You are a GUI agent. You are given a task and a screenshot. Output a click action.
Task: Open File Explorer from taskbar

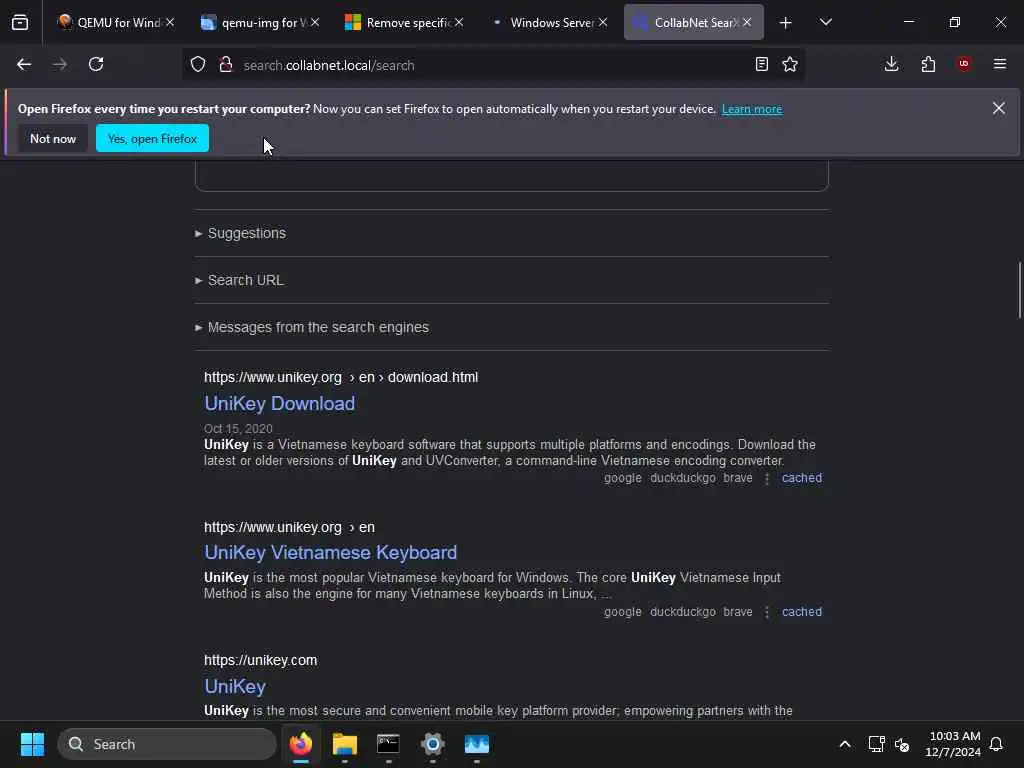pos(345,744)
